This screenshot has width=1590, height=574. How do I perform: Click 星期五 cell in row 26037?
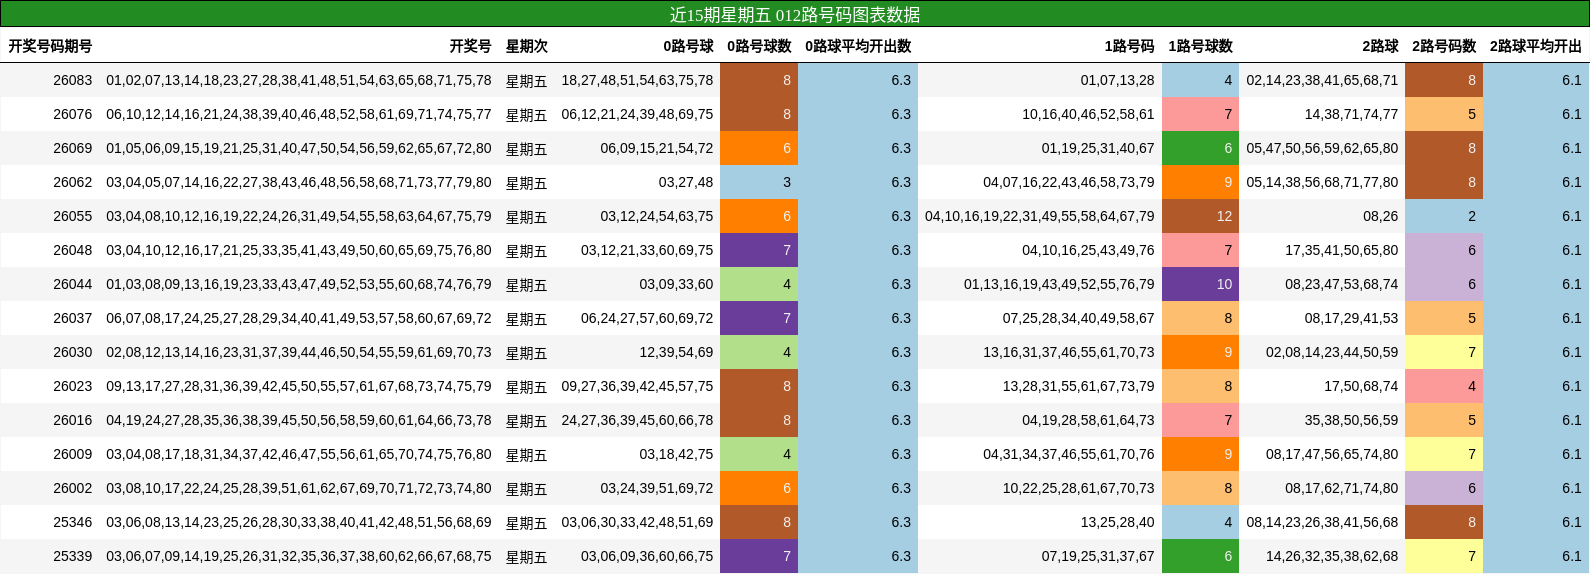pyautogui.click(x=526, y=319)
